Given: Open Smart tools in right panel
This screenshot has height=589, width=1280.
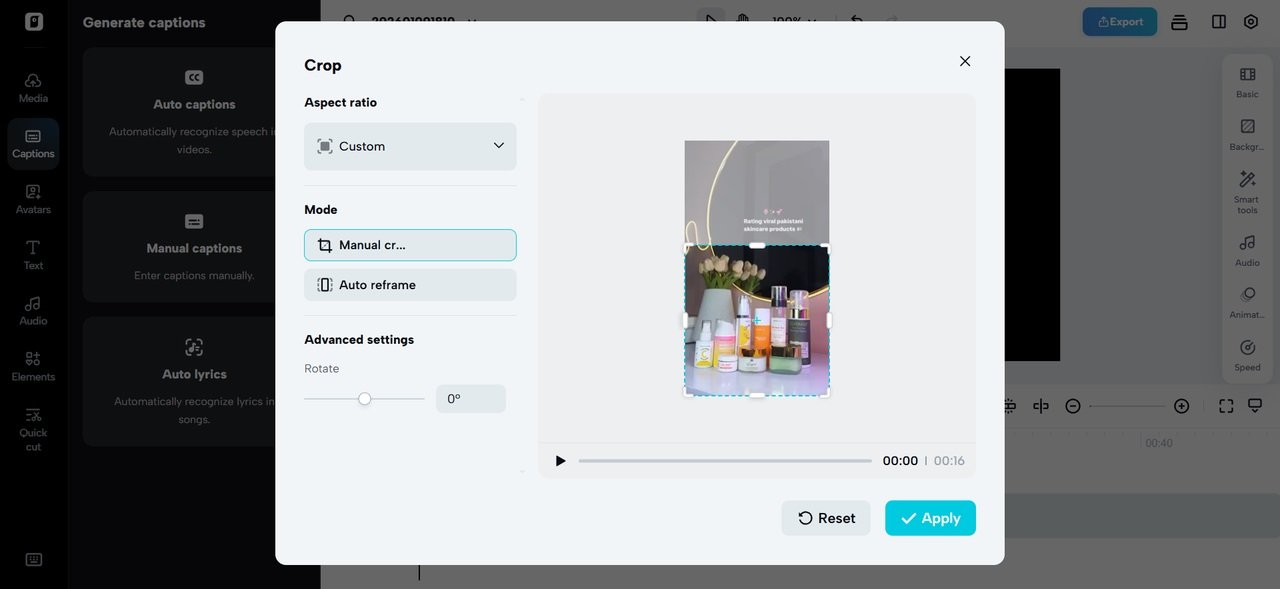Looking at the screenshot, I should coord(1247,191).
